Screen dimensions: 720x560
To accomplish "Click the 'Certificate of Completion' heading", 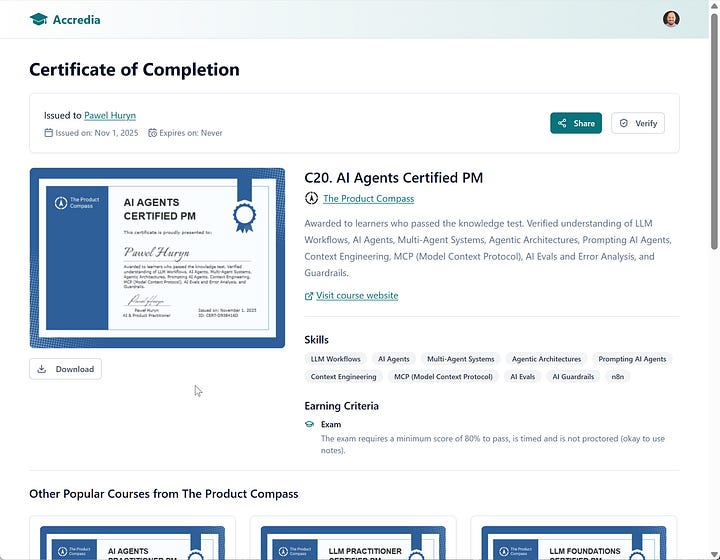I will [134, 69].
